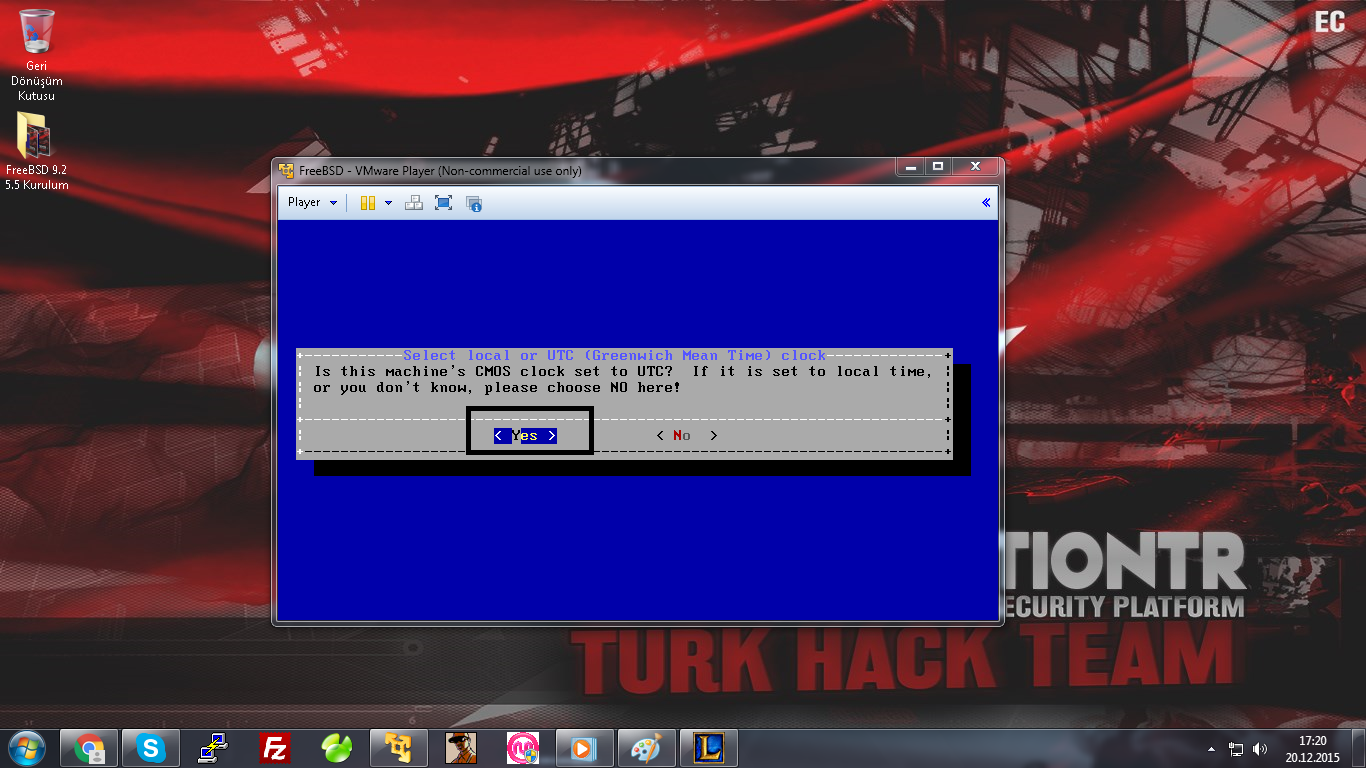Click the pink circular app taskbar icon
The image size is (1366, 768).
523,748
